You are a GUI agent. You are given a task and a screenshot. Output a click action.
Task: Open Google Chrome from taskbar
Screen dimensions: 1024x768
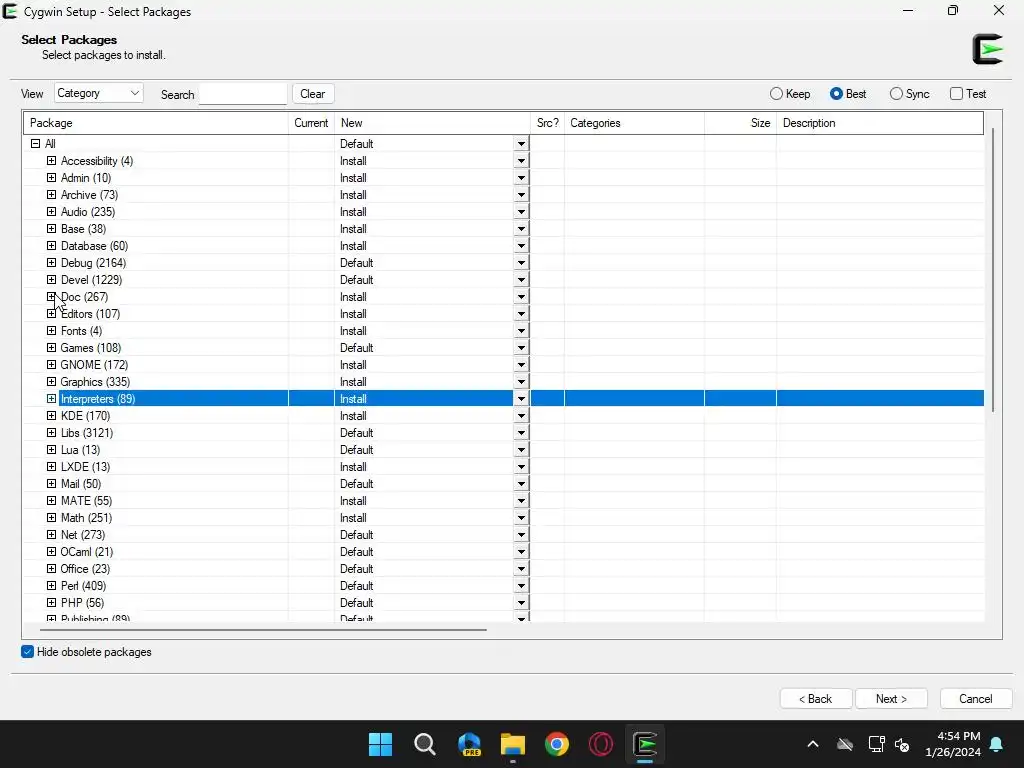click(557, 744)
